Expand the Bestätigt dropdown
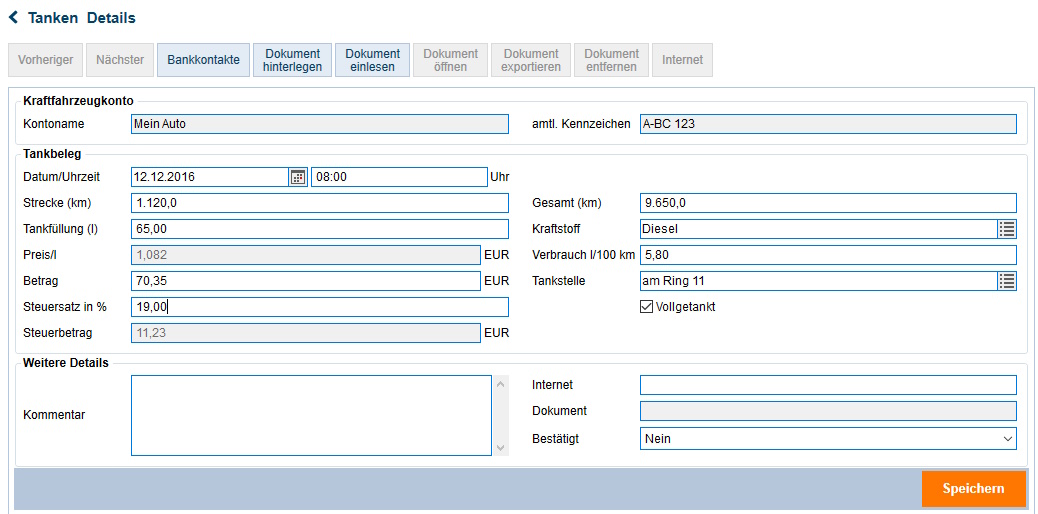 [1008, 438]
